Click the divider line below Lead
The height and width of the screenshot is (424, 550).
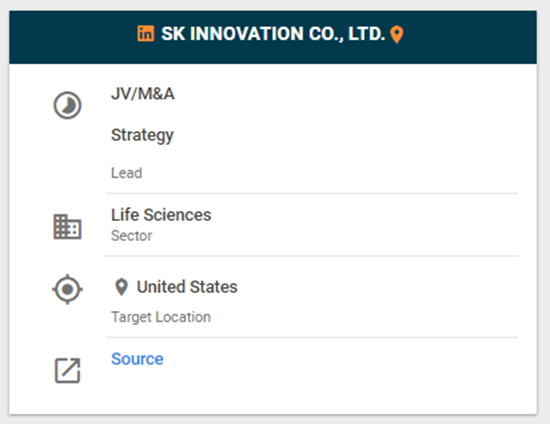coord(312,193)
